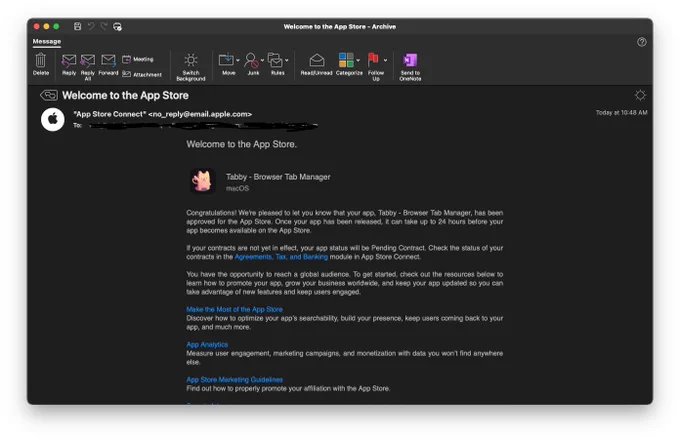This screenshot has width=680, height=441.
Task: Expand the Move dropdown arrow
Action: pos(238,60)
